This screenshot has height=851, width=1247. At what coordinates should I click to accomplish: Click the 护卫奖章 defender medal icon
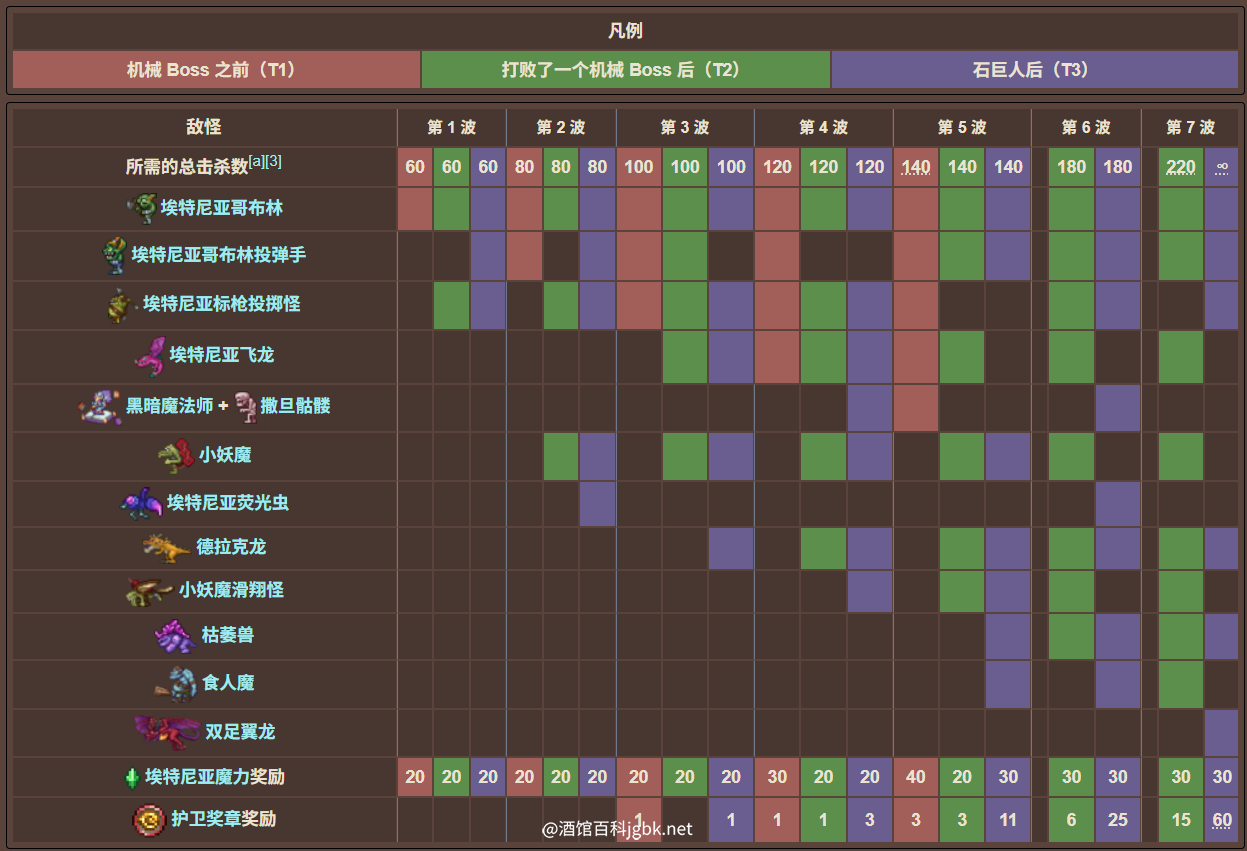click(149, 820)
